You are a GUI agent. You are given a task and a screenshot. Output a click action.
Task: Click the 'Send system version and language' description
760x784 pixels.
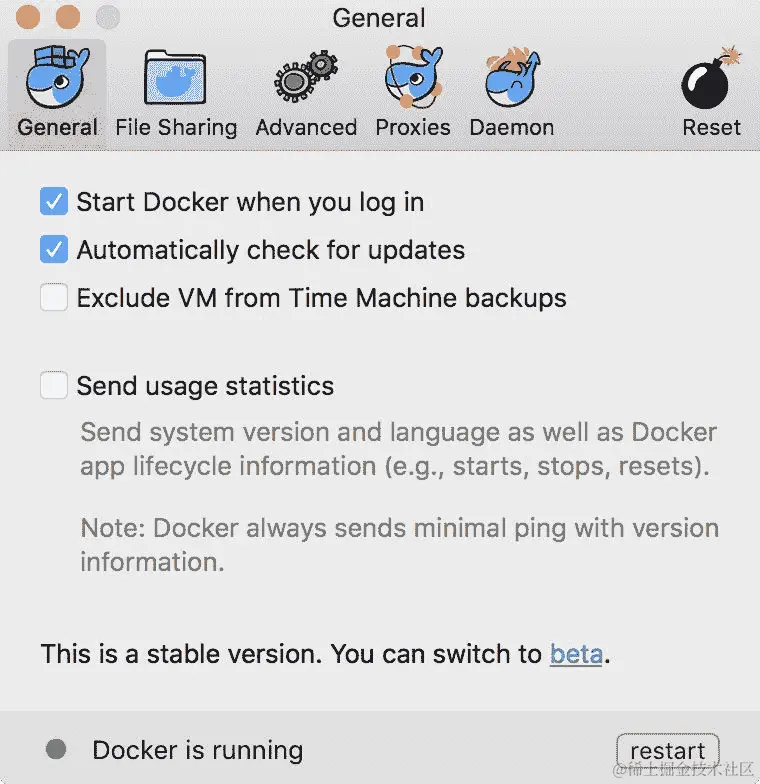(398, 449)
